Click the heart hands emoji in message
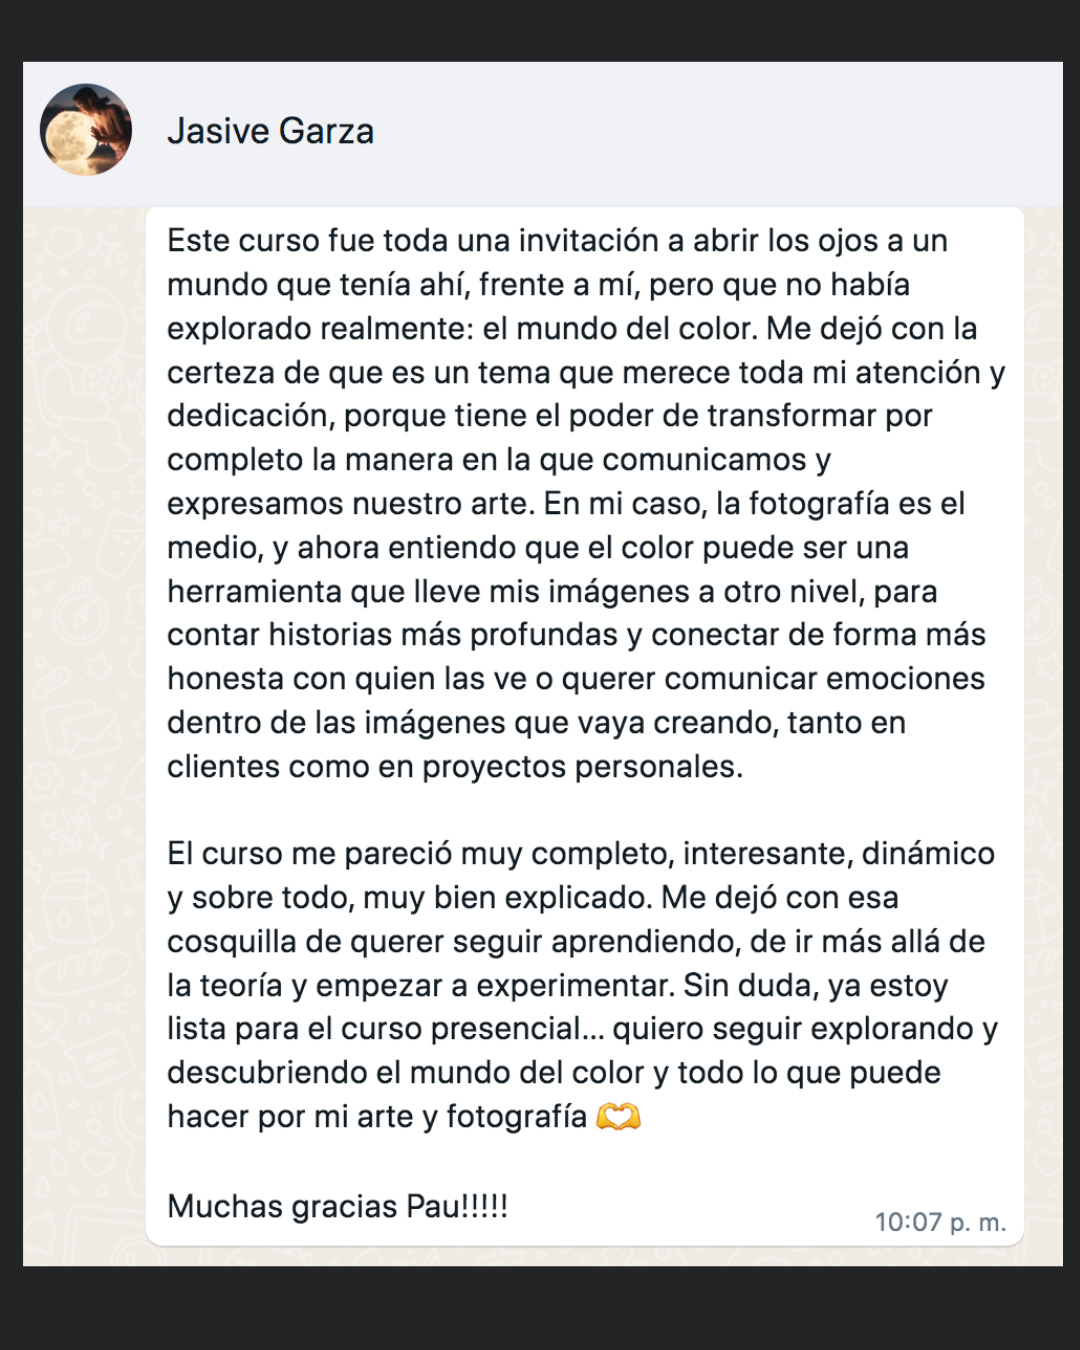 point(618,1116)
